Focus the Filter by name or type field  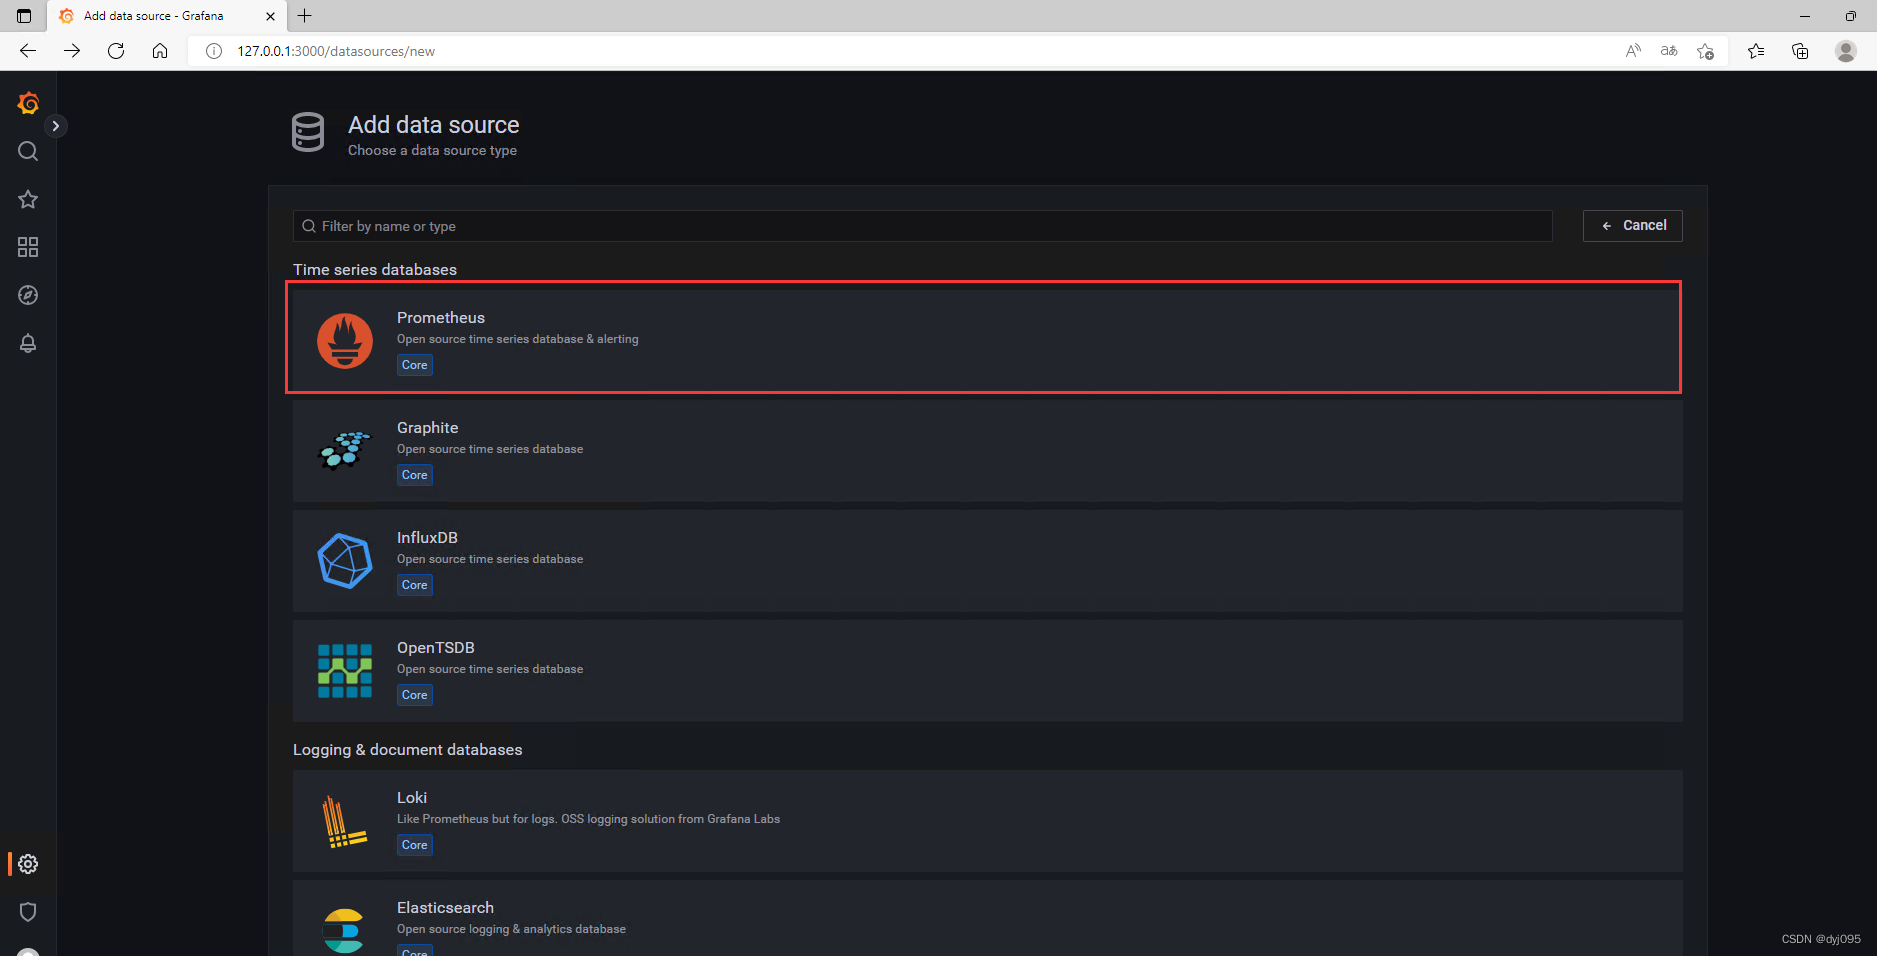pyautogui.click(x=922, y=226)
